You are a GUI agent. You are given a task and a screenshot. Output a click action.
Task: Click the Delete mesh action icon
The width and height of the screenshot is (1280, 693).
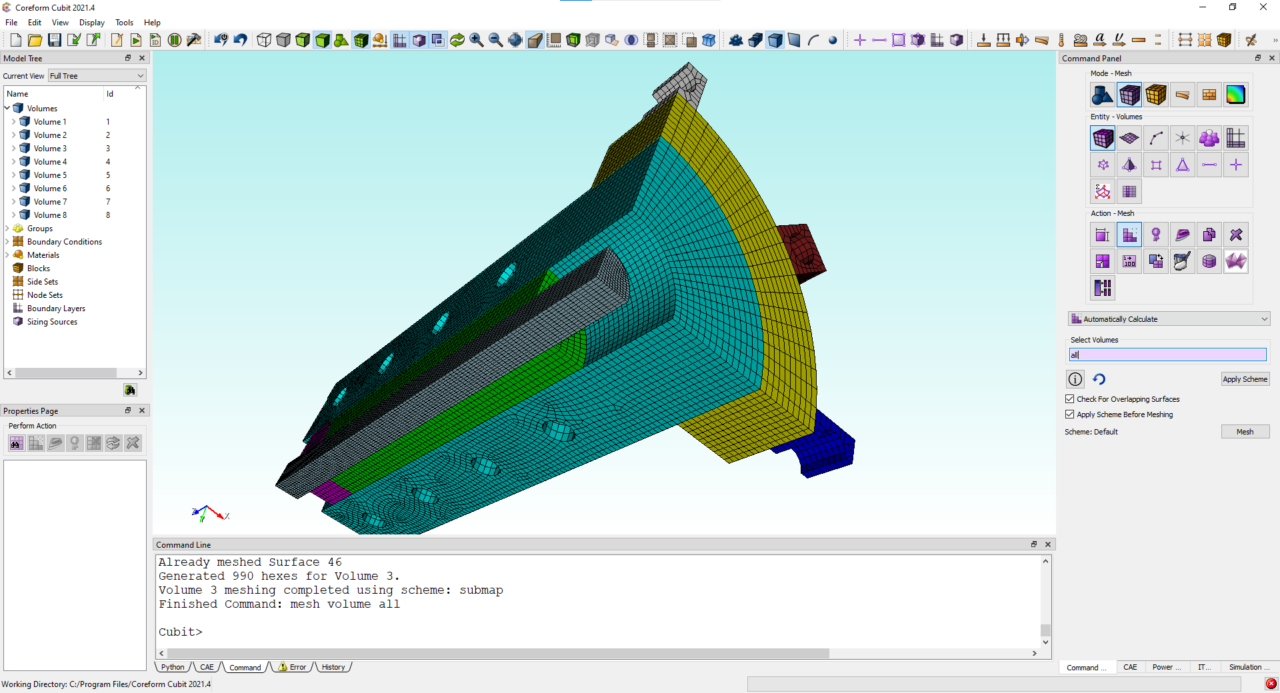coord(1236,235)
